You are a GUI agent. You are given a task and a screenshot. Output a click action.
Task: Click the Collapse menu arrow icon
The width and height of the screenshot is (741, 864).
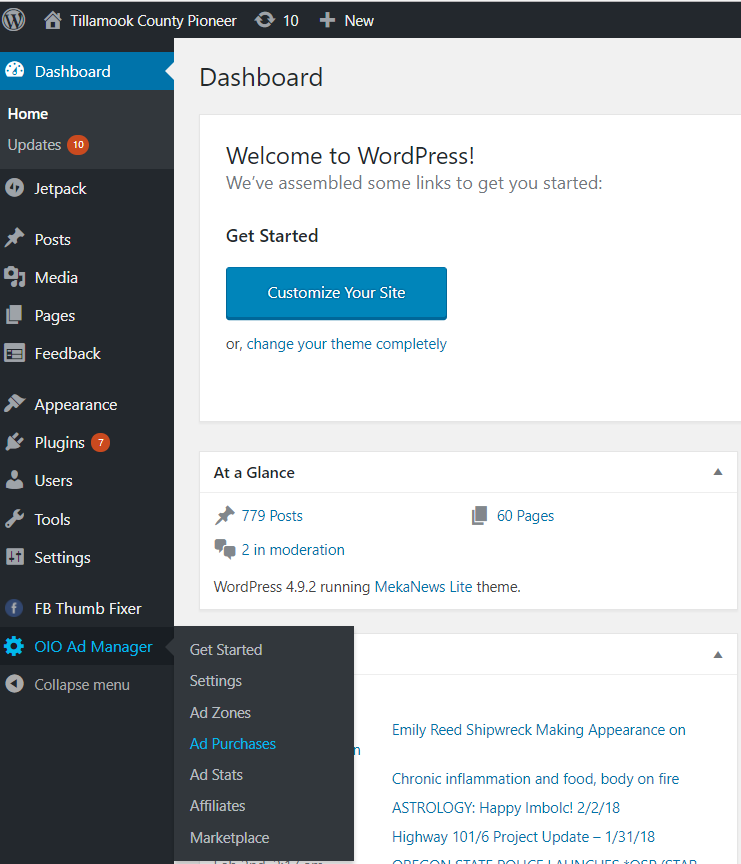coord(14,684)
